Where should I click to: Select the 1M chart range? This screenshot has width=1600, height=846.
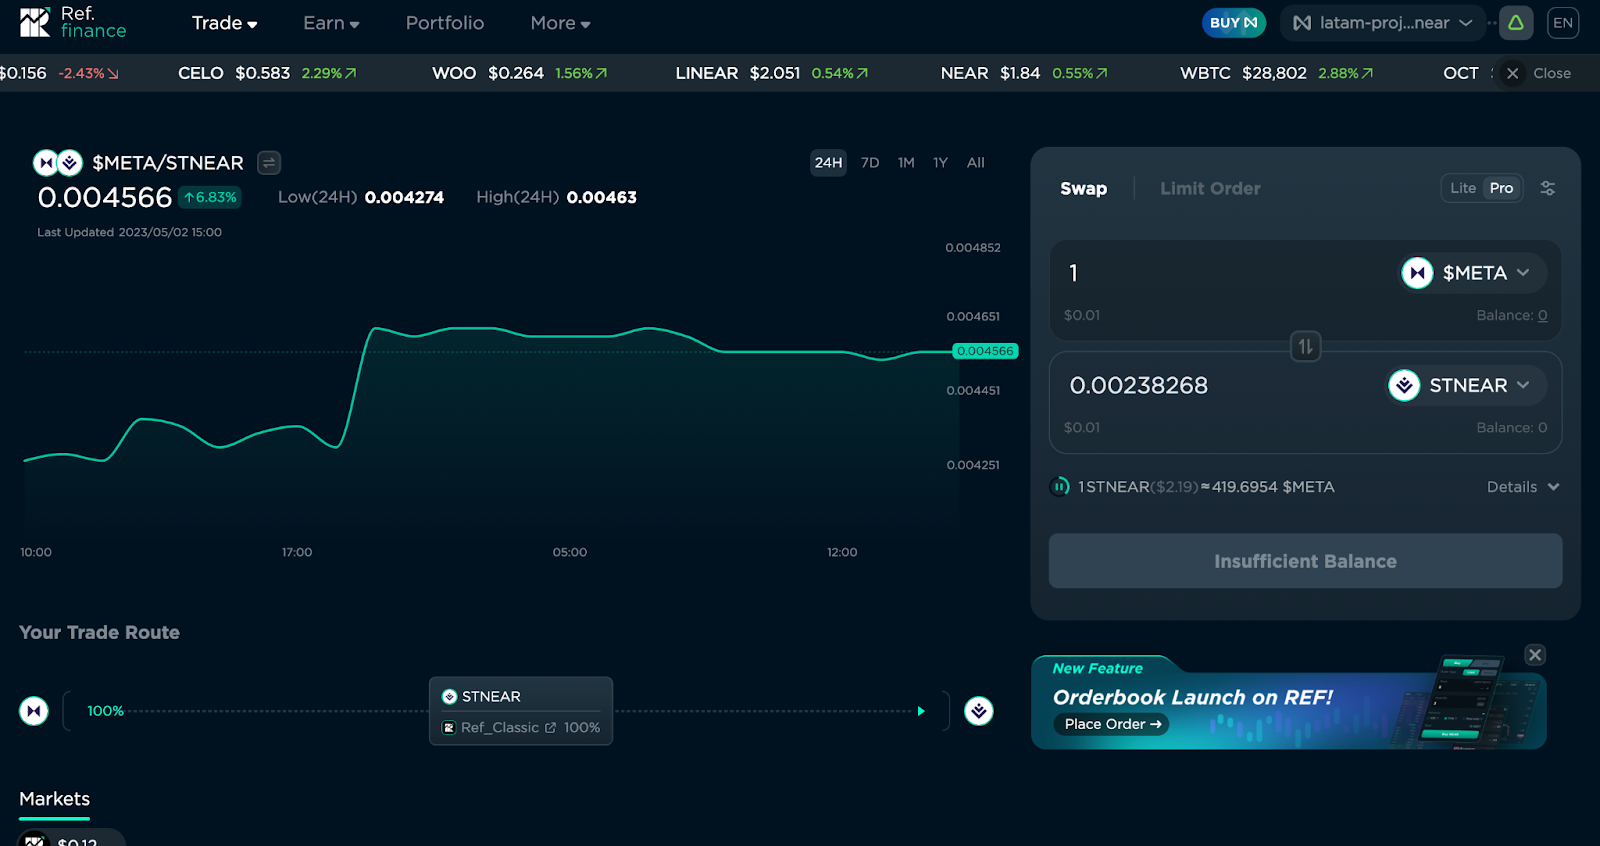(906, 162)
